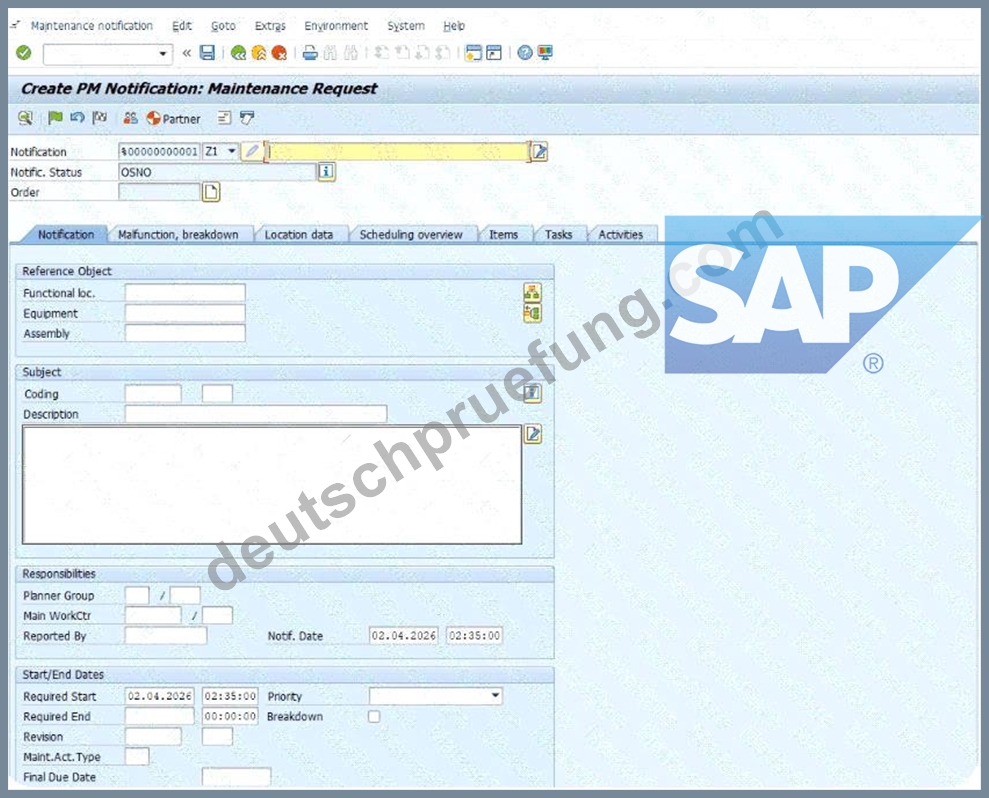Image resolution: width=989 pixels, height=798 pixels.
Task: Click the create Order document icon
Action: [211, 192]
